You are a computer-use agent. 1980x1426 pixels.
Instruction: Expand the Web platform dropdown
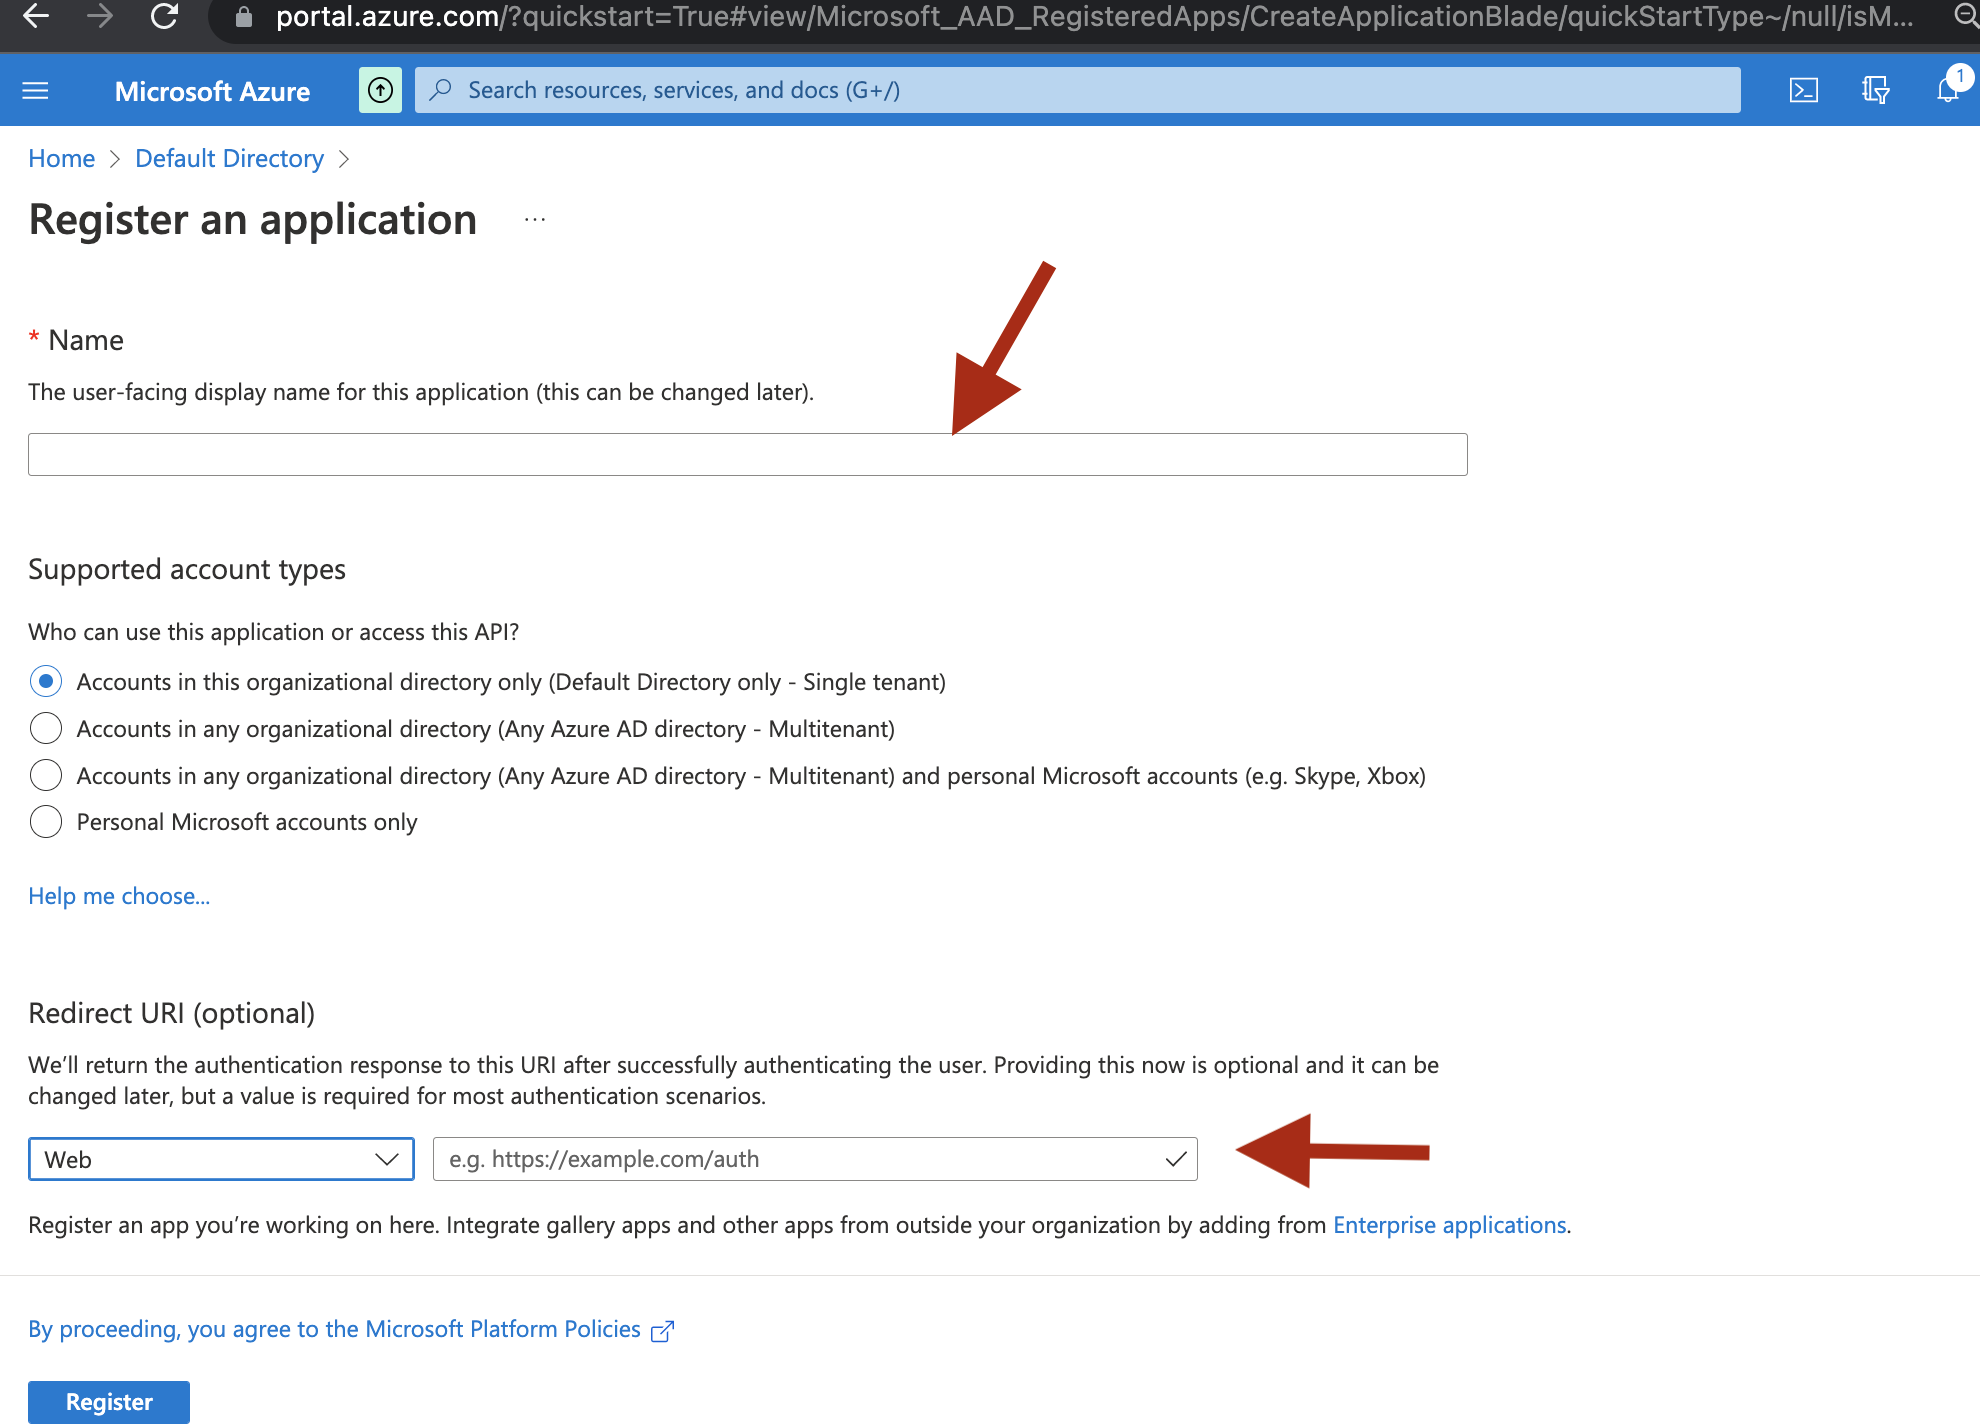click(x=221, y=1159)
